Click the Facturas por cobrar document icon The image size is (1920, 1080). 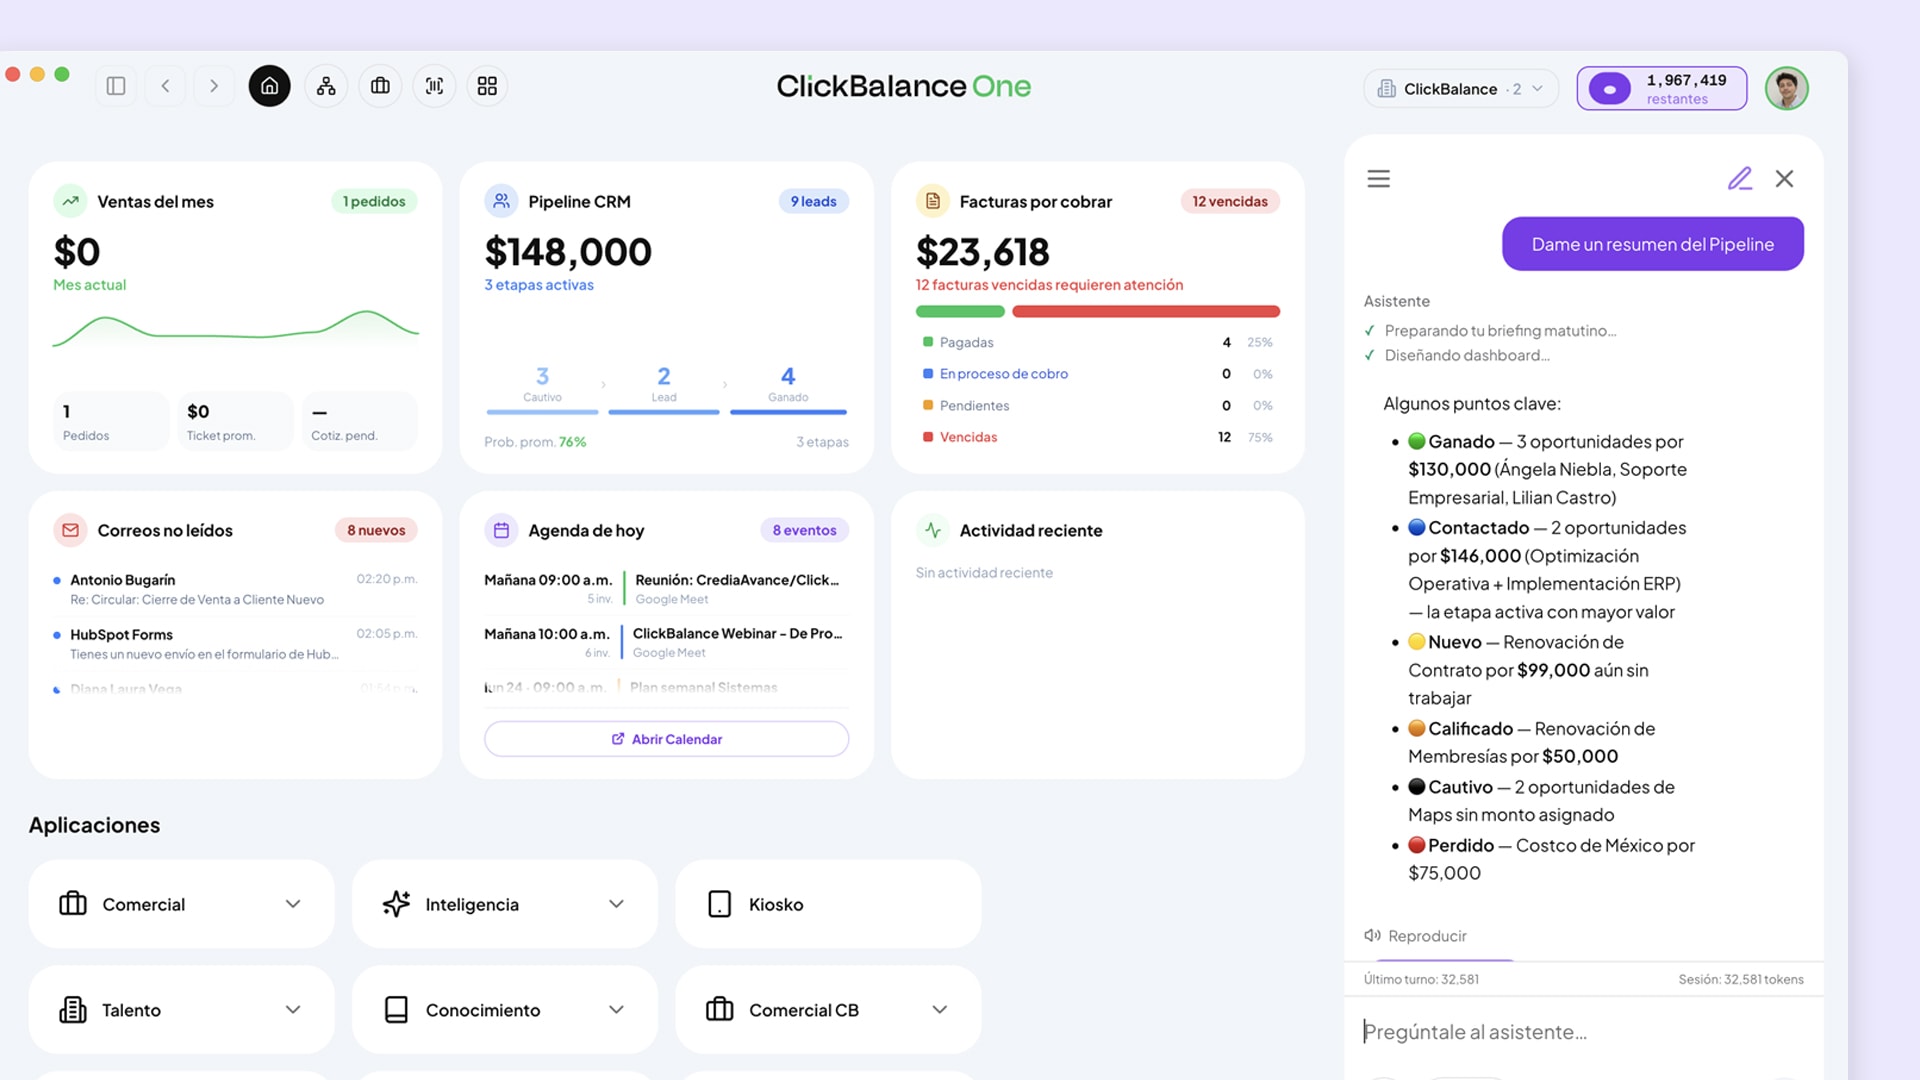click(x=933, y=201)
